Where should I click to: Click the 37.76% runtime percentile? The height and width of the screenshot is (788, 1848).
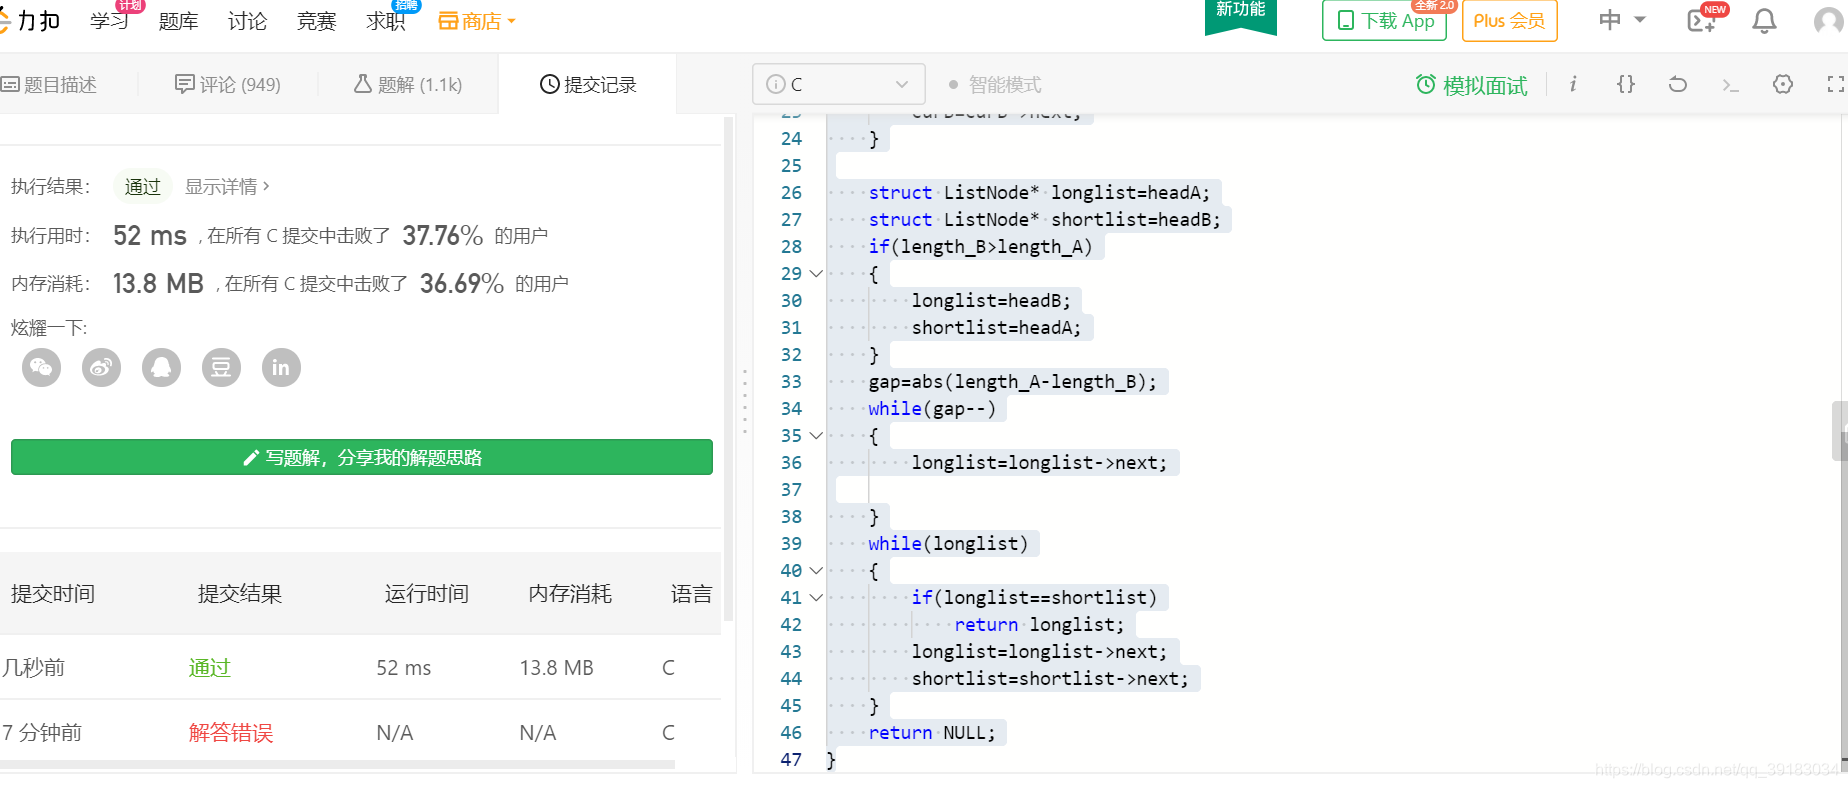(443, 236)
